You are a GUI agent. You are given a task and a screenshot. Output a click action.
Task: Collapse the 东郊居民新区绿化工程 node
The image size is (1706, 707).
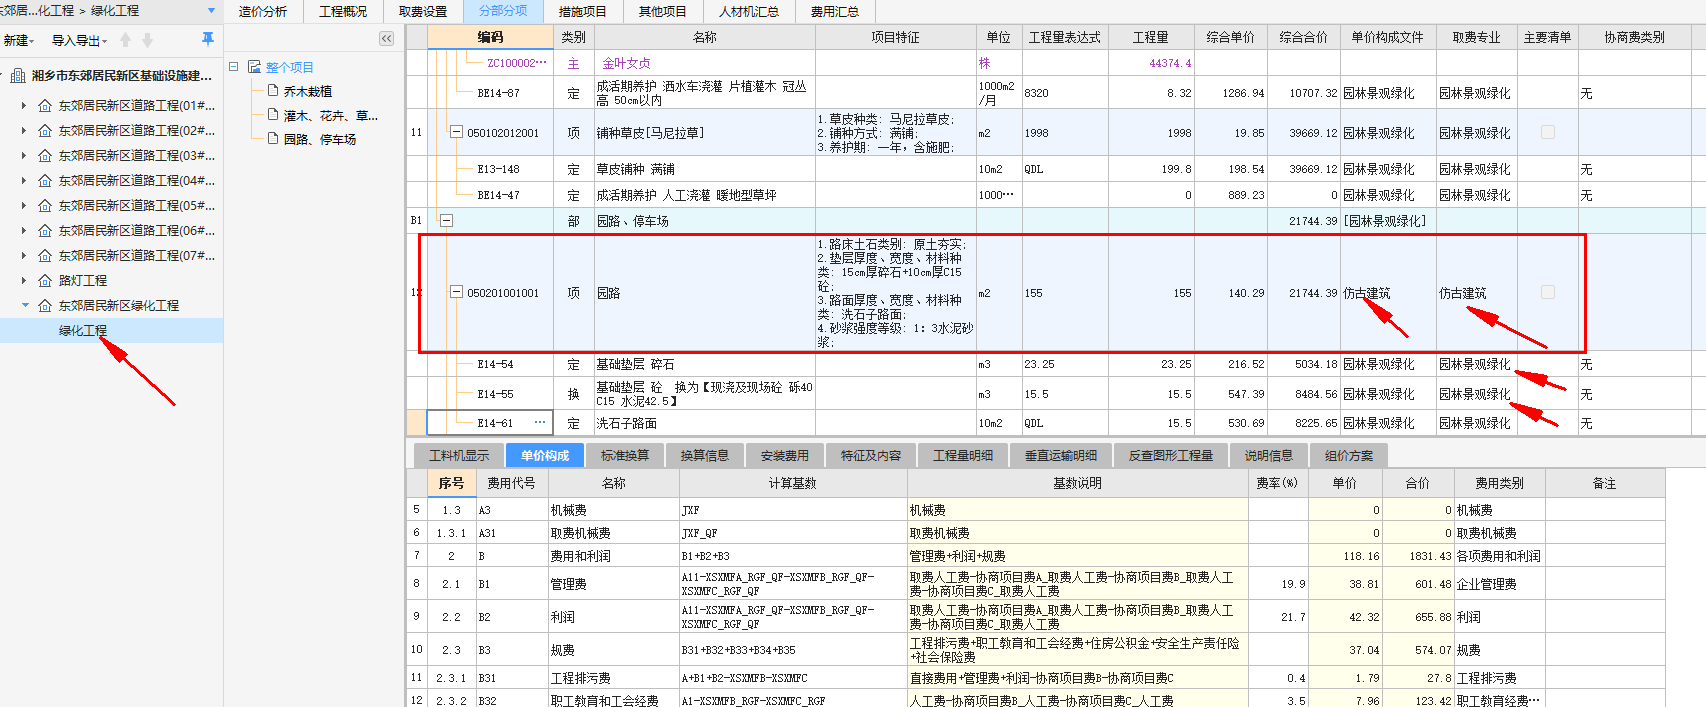(x=24, y=306)
